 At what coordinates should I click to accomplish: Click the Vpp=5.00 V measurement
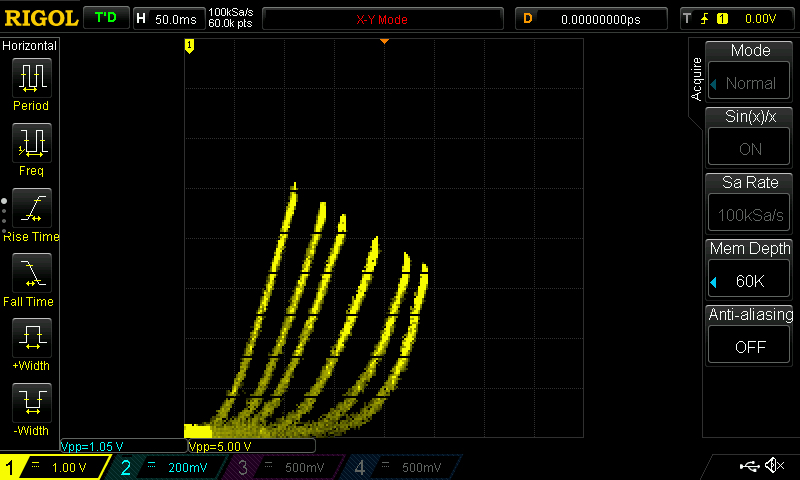tap(252, 446)
